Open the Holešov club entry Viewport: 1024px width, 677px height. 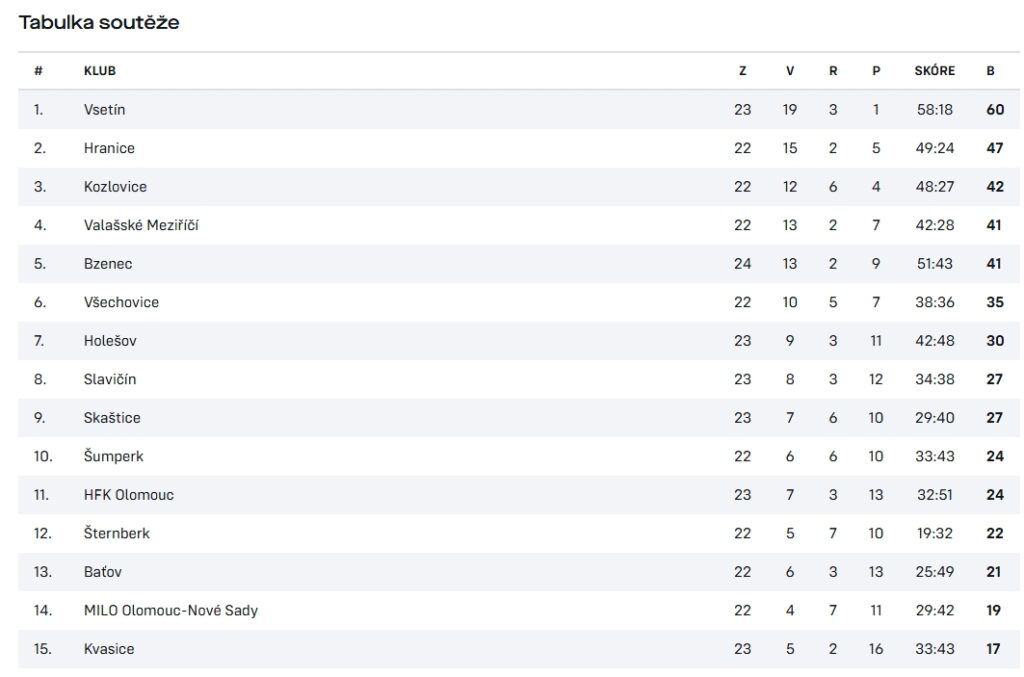click(x=110, y=341)
